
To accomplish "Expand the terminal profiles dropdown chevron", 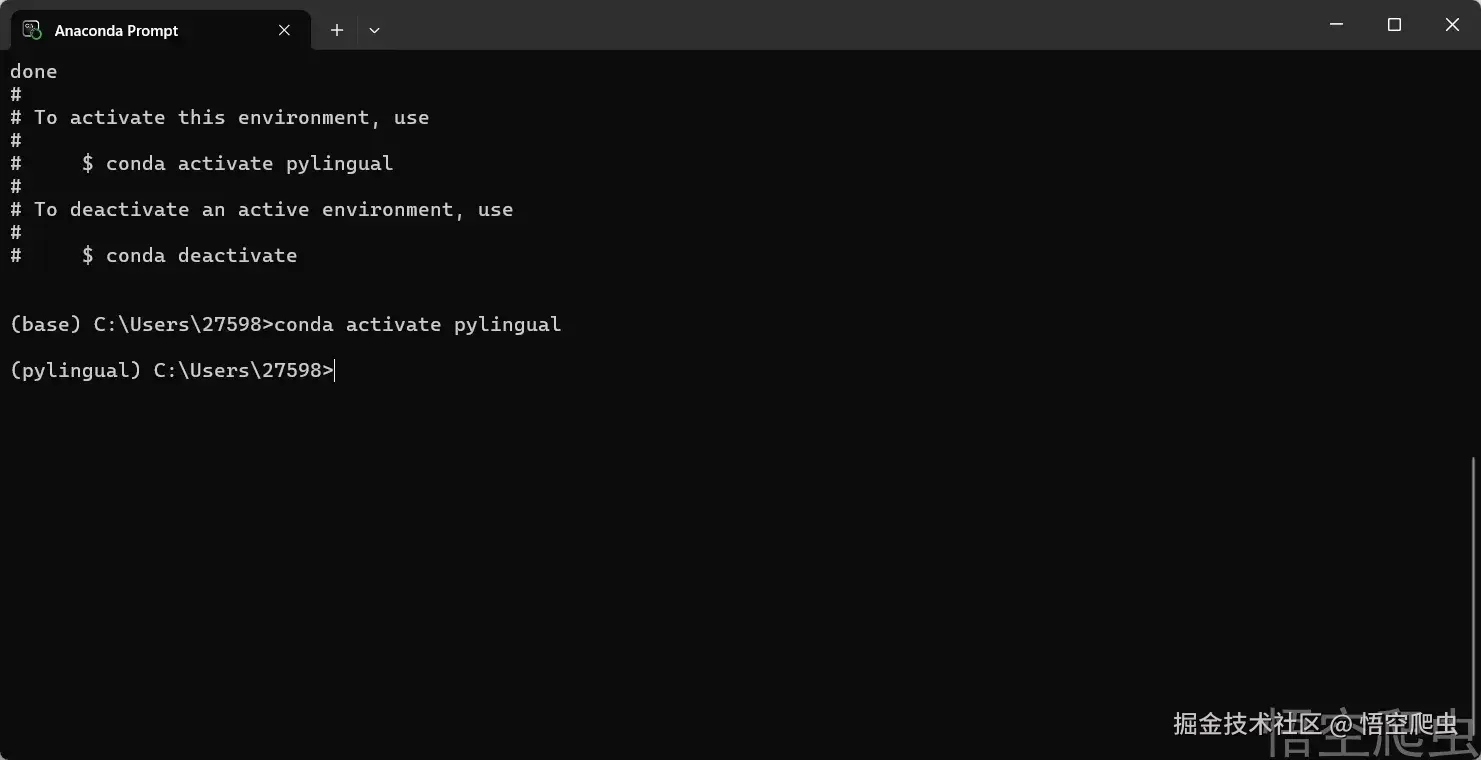I will [374, 30].
